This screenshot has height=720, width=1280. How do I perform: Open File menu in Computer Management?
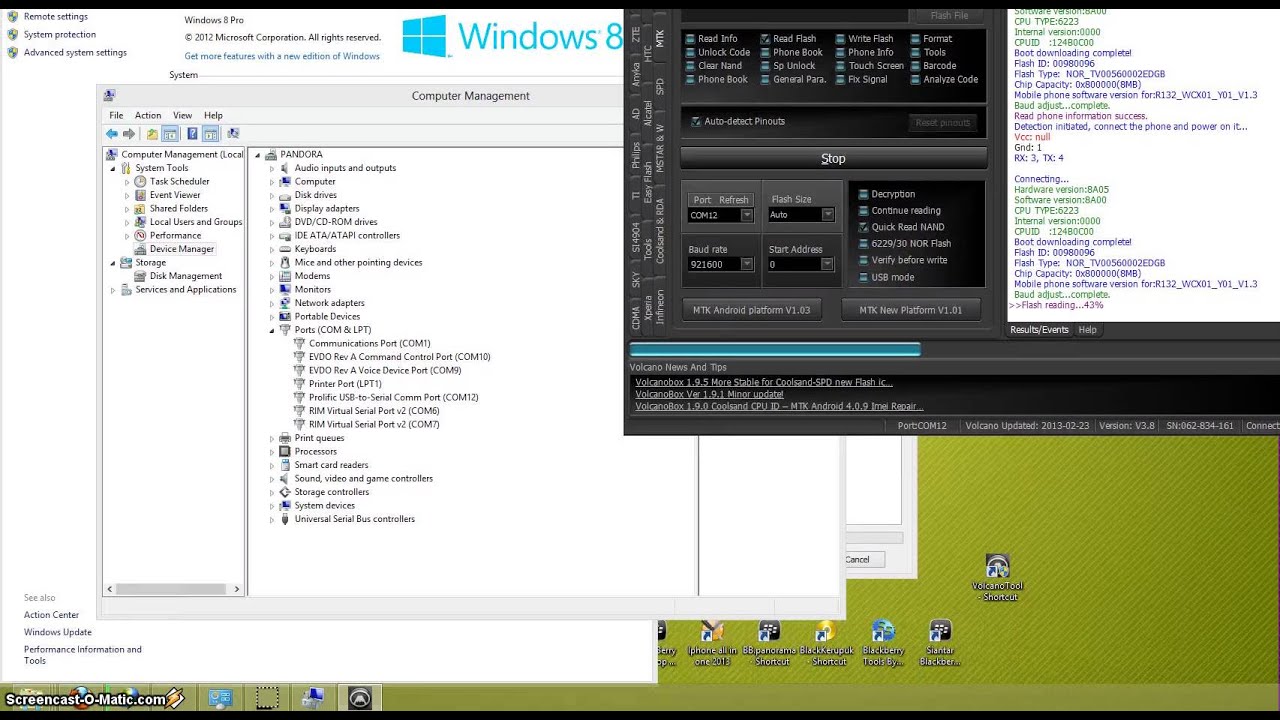116,116
